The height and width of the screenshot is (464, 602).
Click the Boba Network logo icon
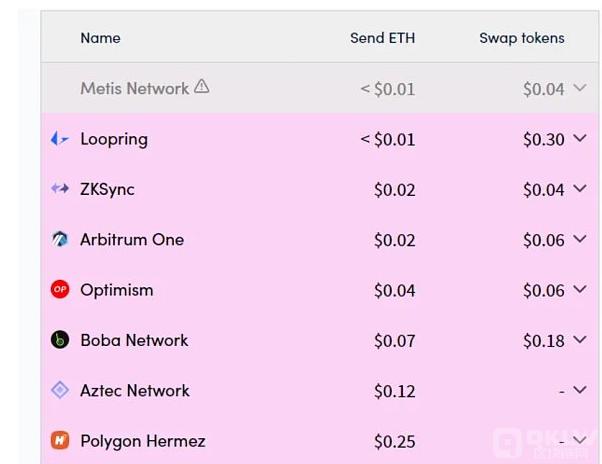click(60, 340)
